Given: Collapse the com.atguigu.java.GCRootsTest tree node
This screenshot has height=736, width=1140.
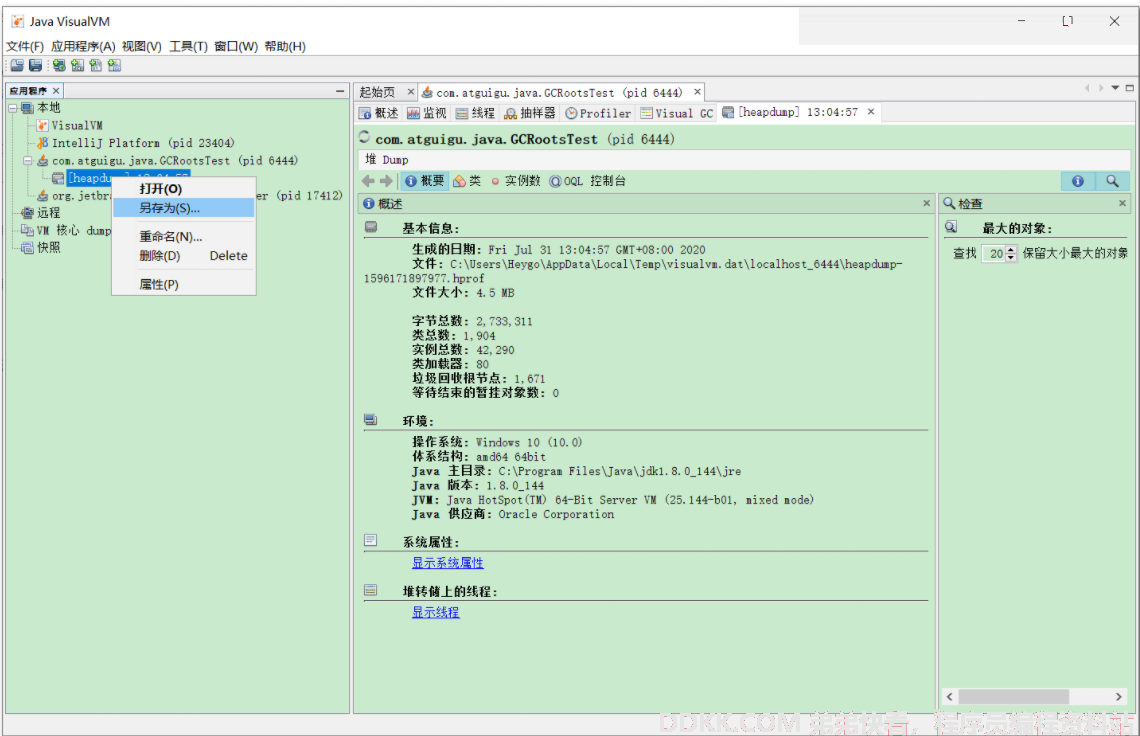Looking at the screenshot, I should [x=28, y=161].
